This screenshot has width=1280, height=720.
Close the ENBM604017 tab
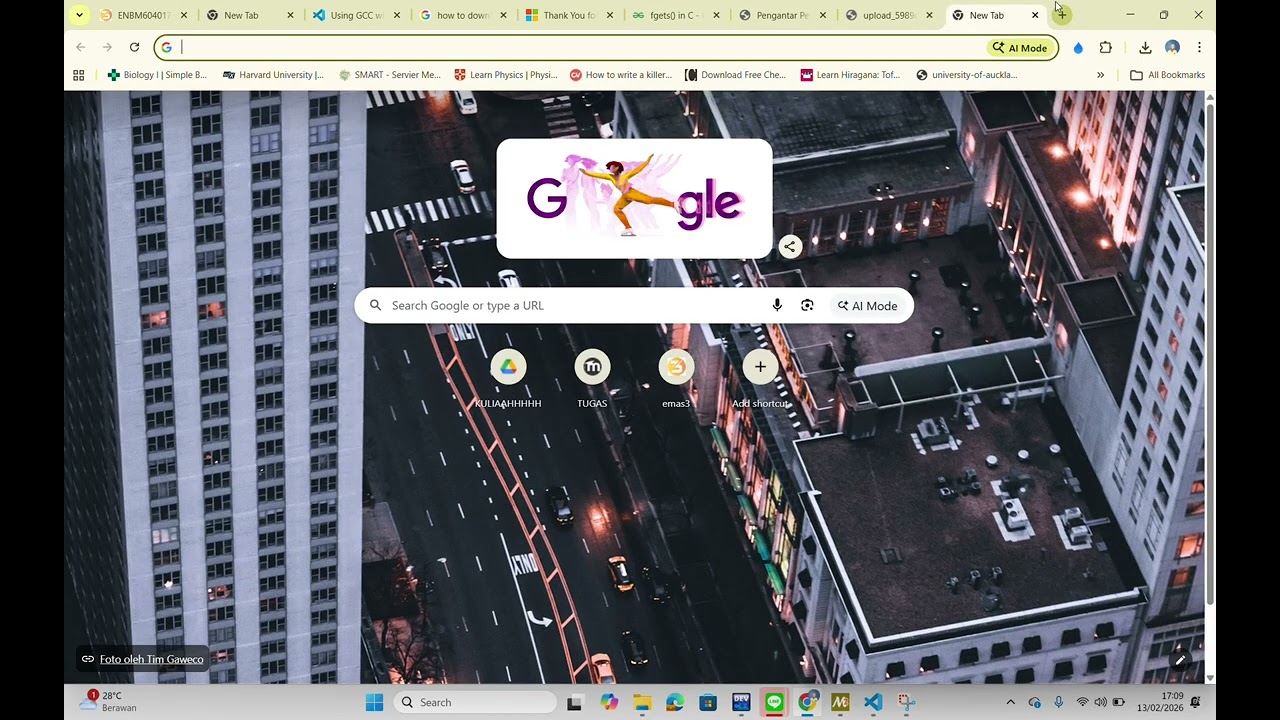pos(183,15)
